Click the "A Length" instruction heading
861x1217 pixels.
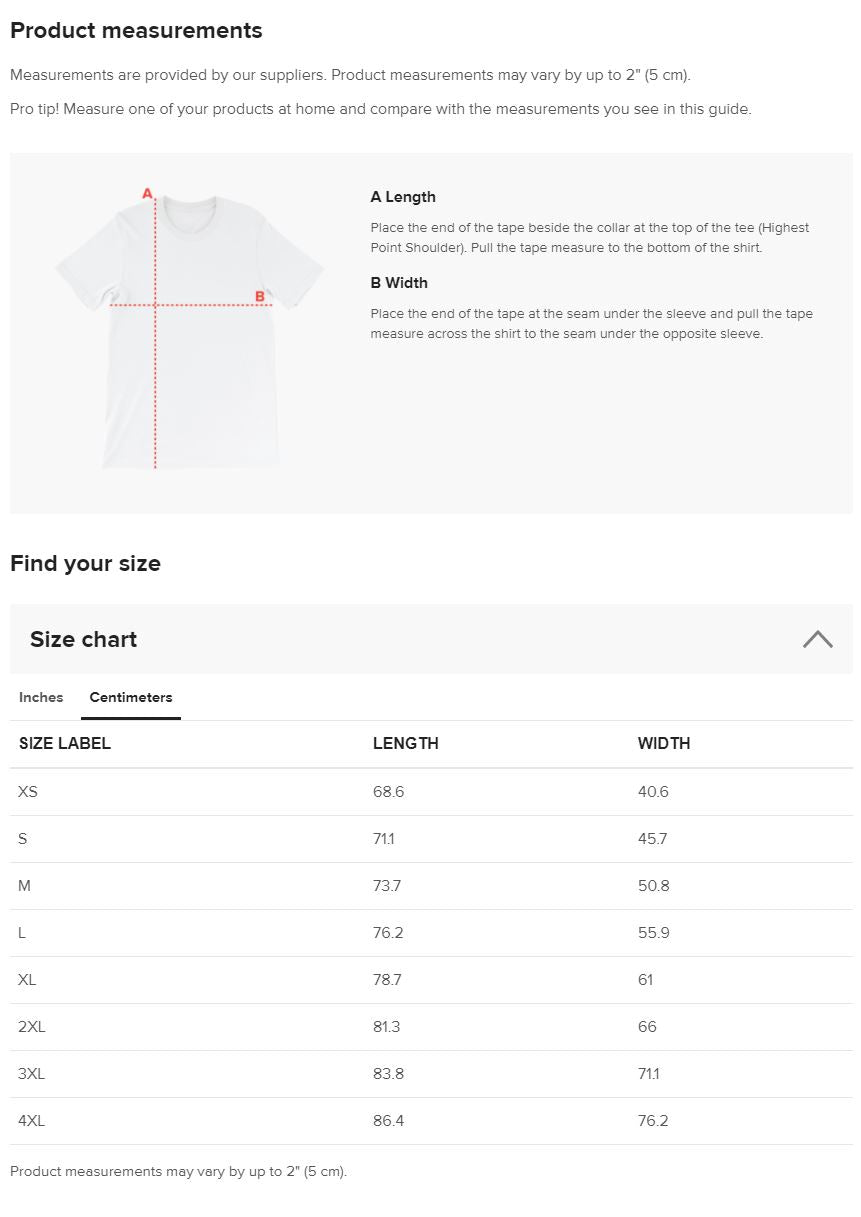click(x=403, y=197)
